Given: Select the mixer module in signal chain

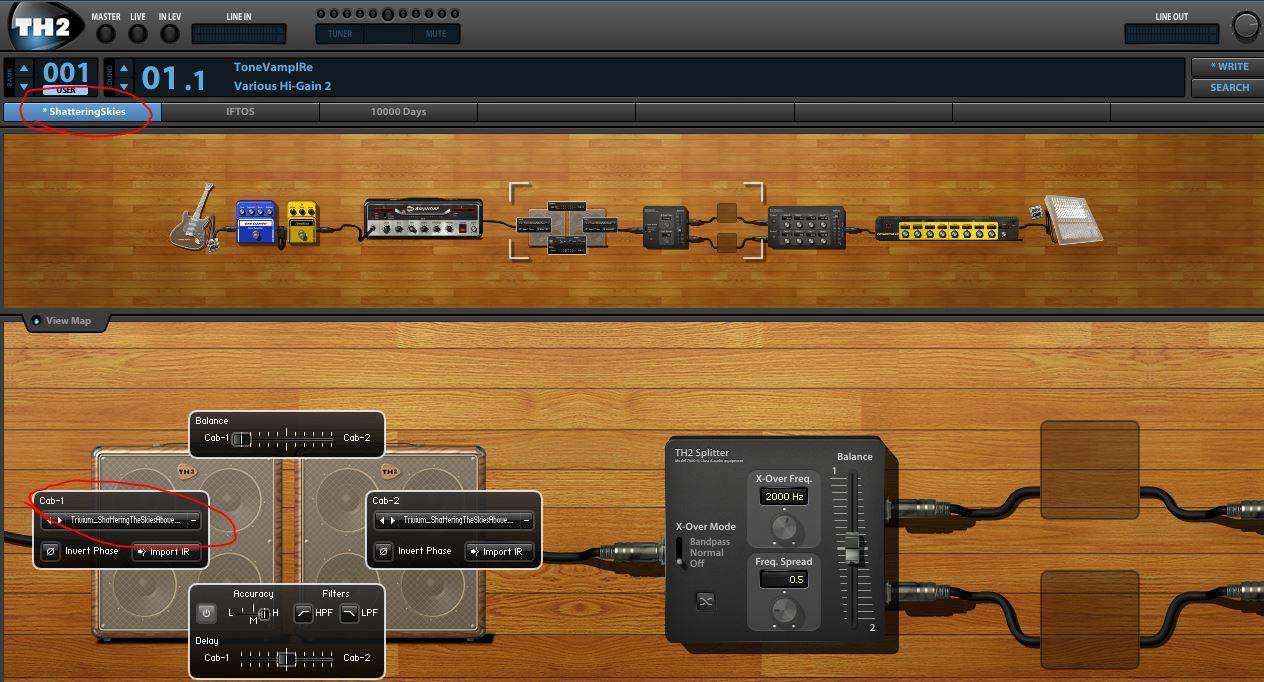Looking at the screenshot, I should tap(807, 227).
